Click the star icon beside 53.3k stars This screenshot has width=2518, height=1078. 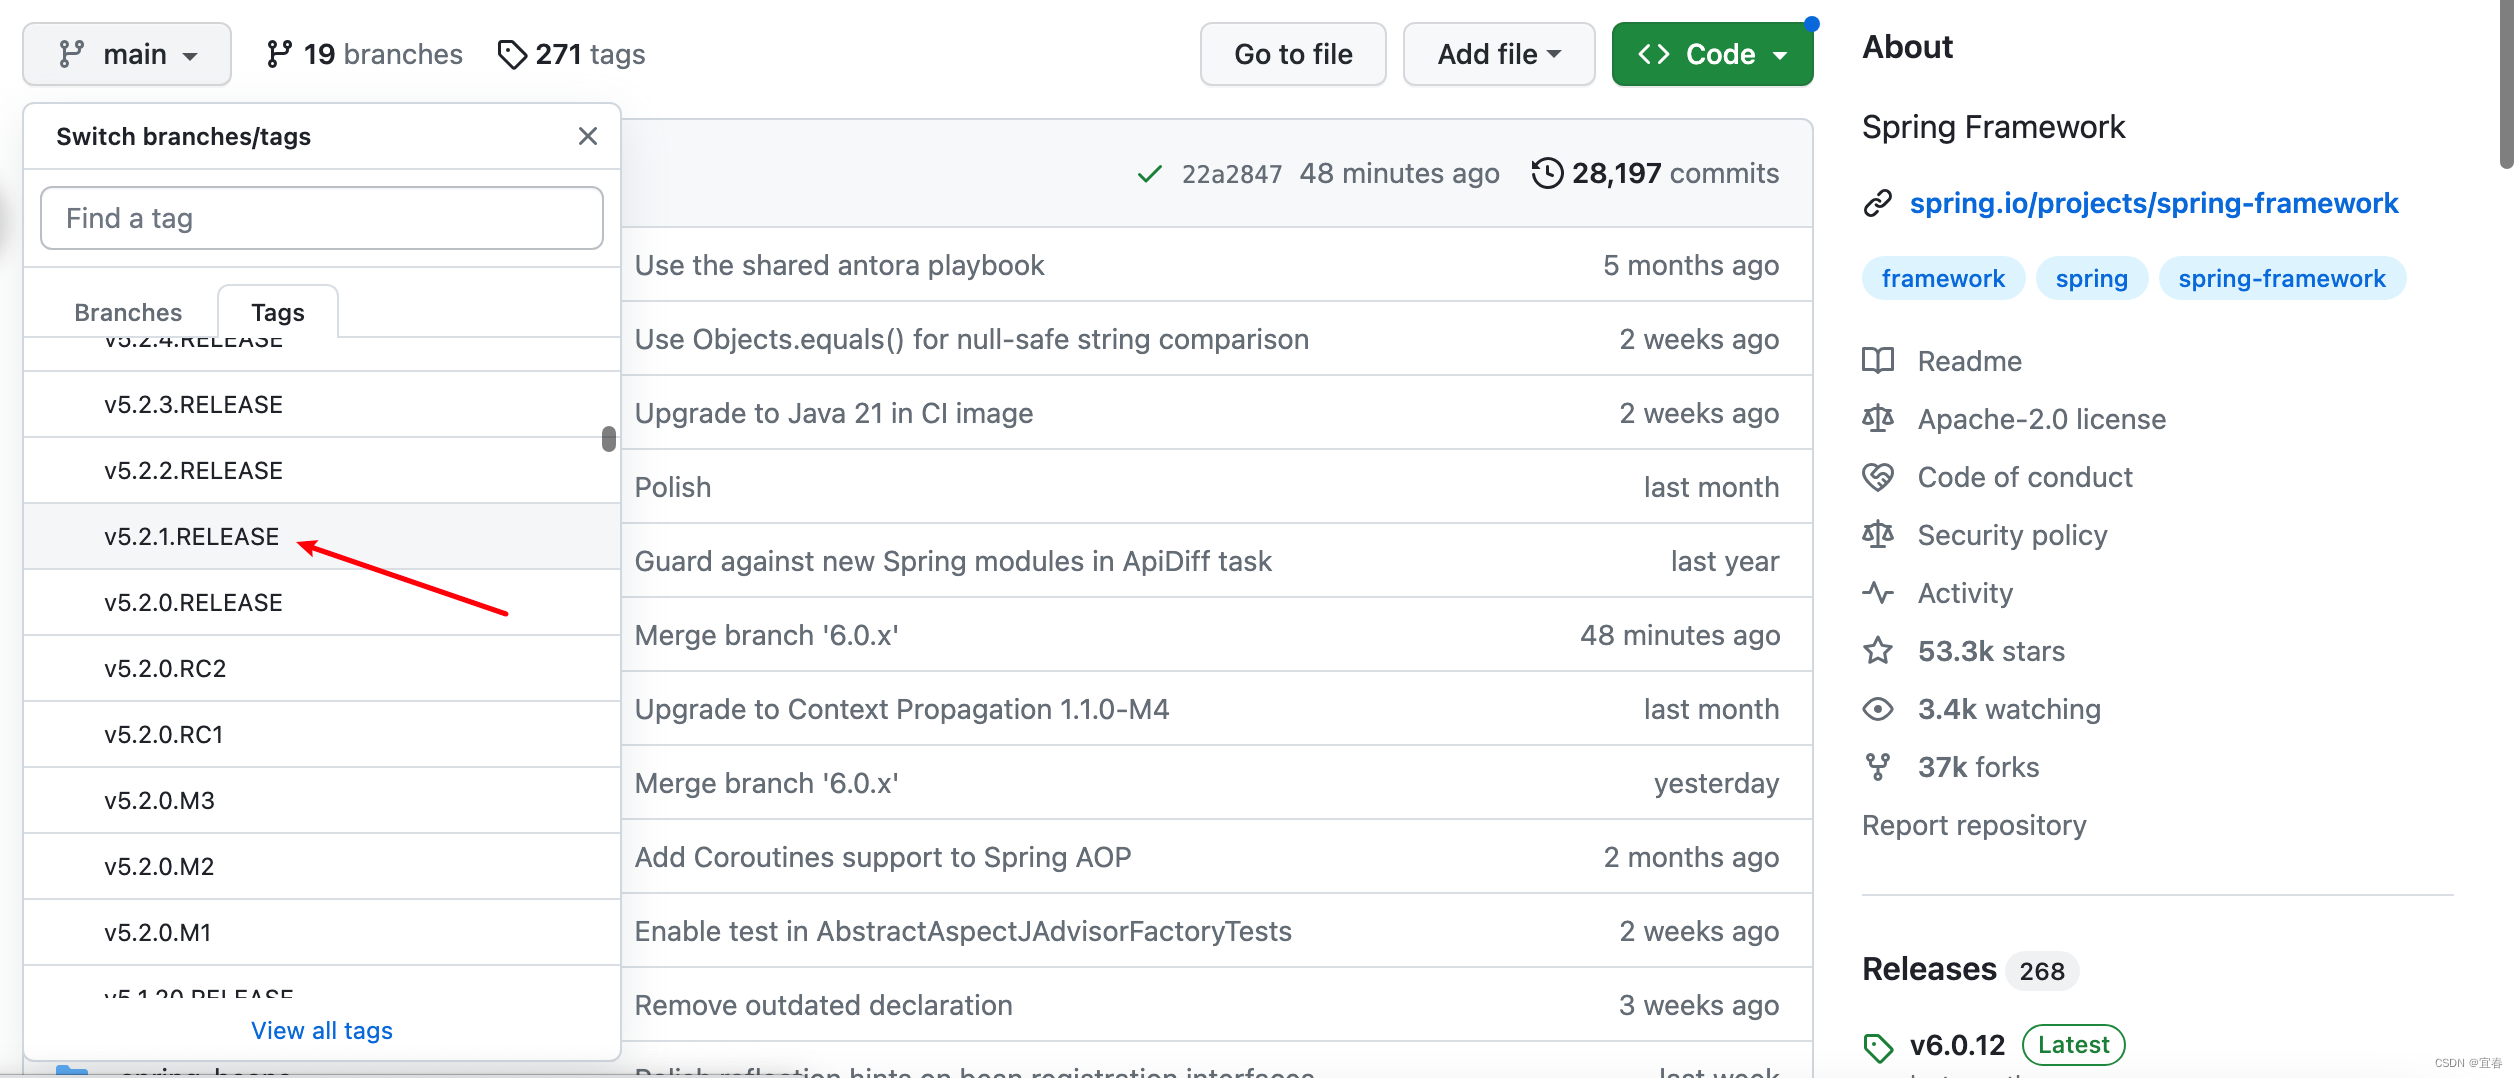(1878, 650)
